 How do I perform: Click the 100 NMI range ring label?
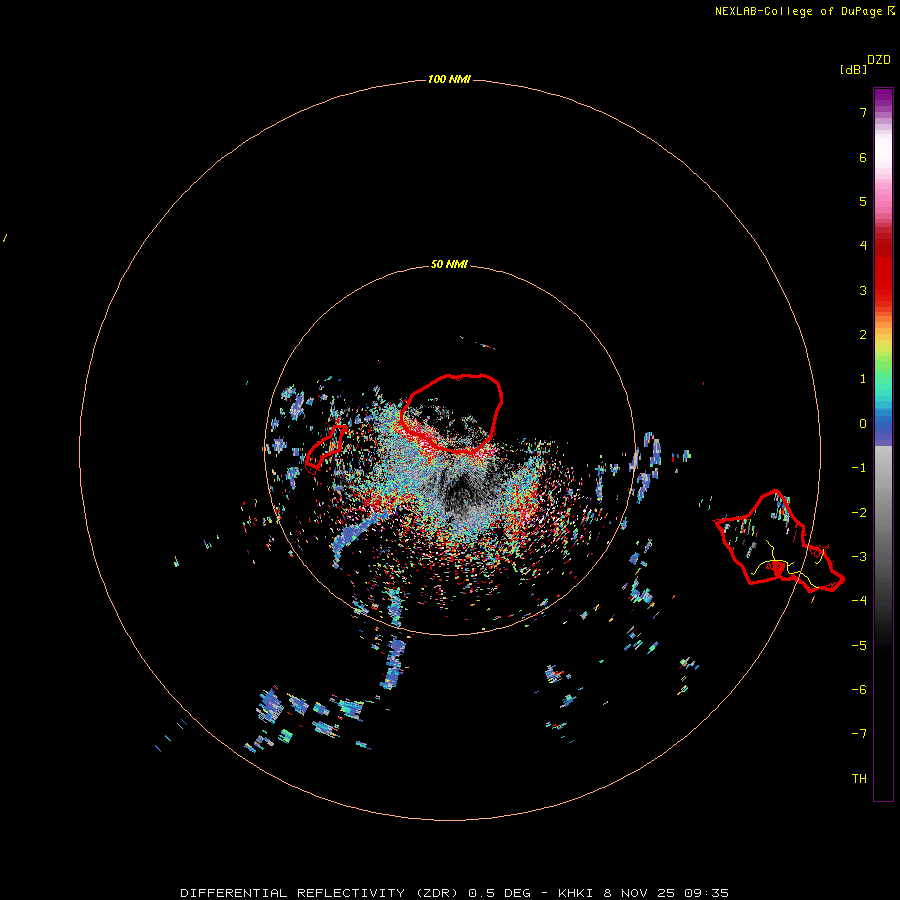[x=449, y=79]
